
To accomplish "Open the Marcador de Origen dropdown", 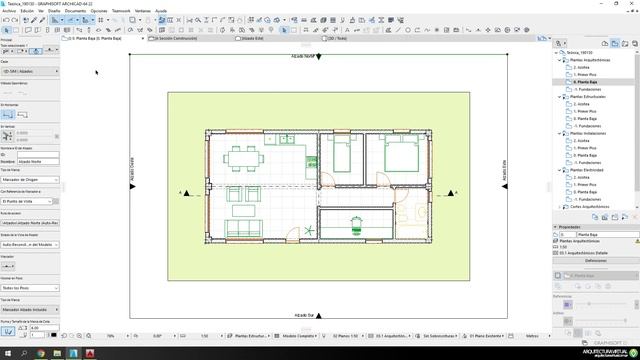I will tap(30, 180).
